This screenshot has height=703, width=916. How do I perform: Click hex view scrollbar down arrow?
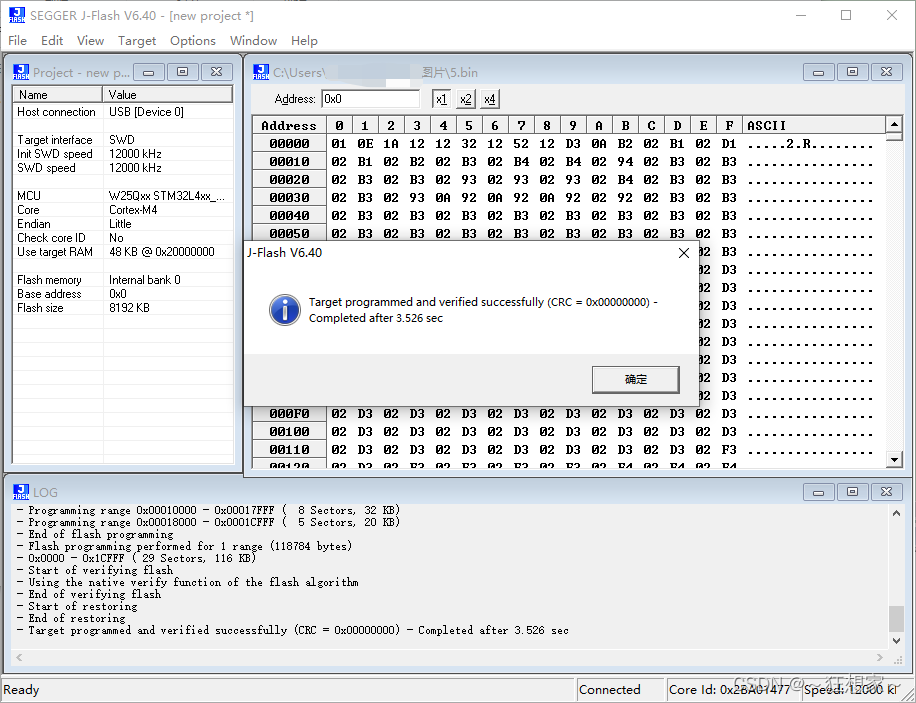pyautogui.click(x=894, y=460)
